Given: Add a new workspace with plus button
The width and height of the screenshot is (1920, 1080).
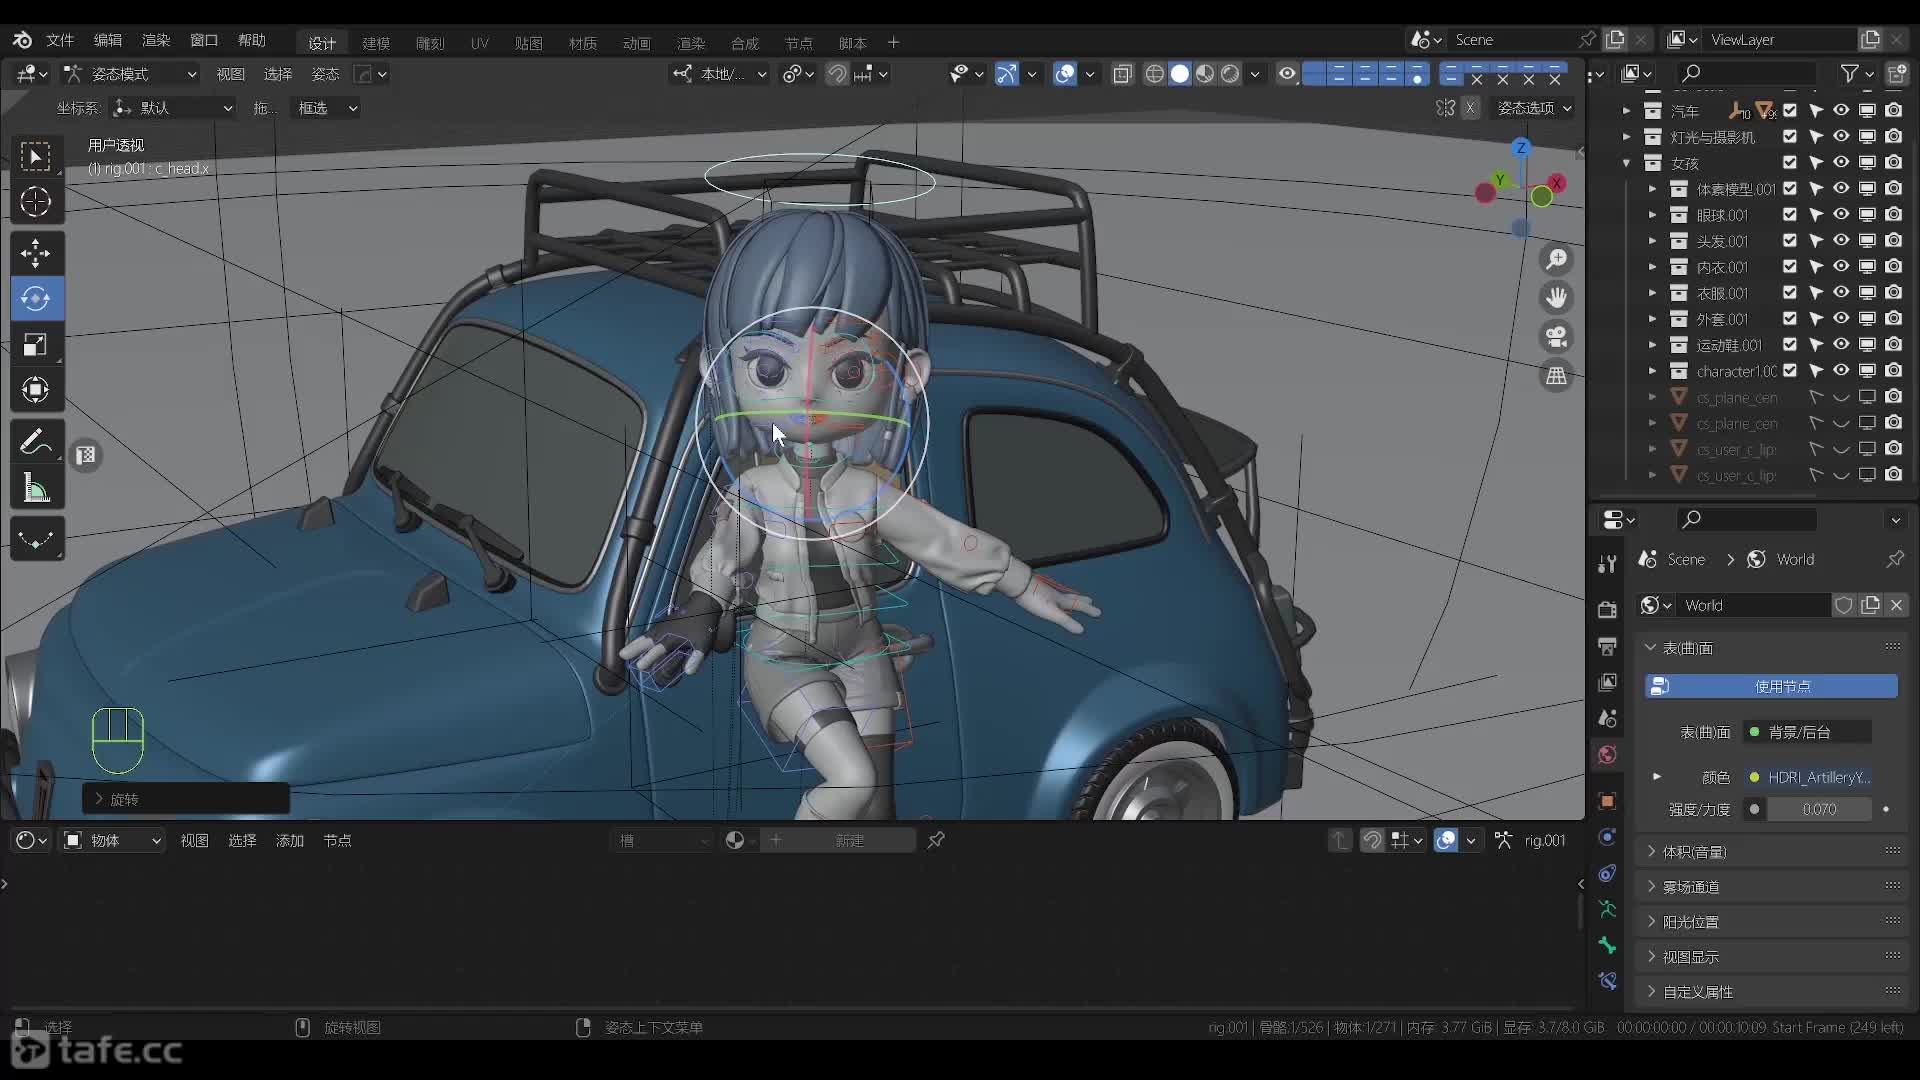Looking at the screenshot, I should point(893,42).
